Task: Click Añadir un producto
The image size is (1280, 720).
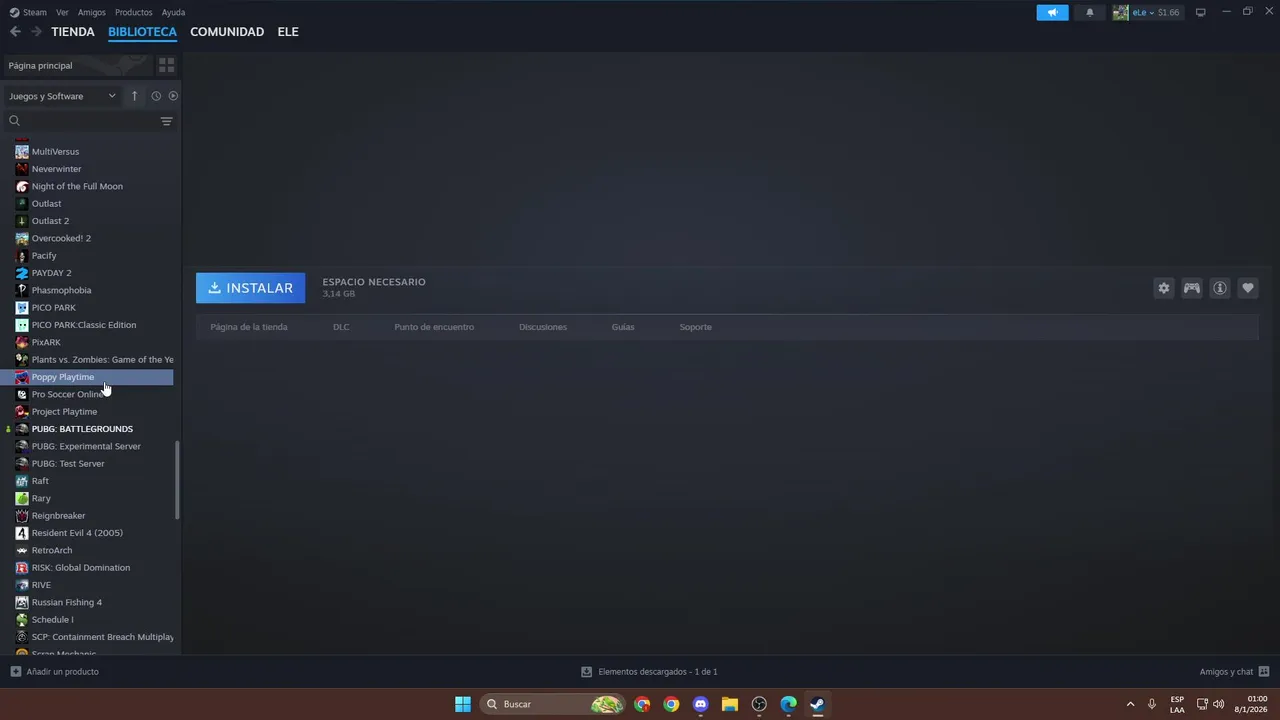Action: click(55, 672)
